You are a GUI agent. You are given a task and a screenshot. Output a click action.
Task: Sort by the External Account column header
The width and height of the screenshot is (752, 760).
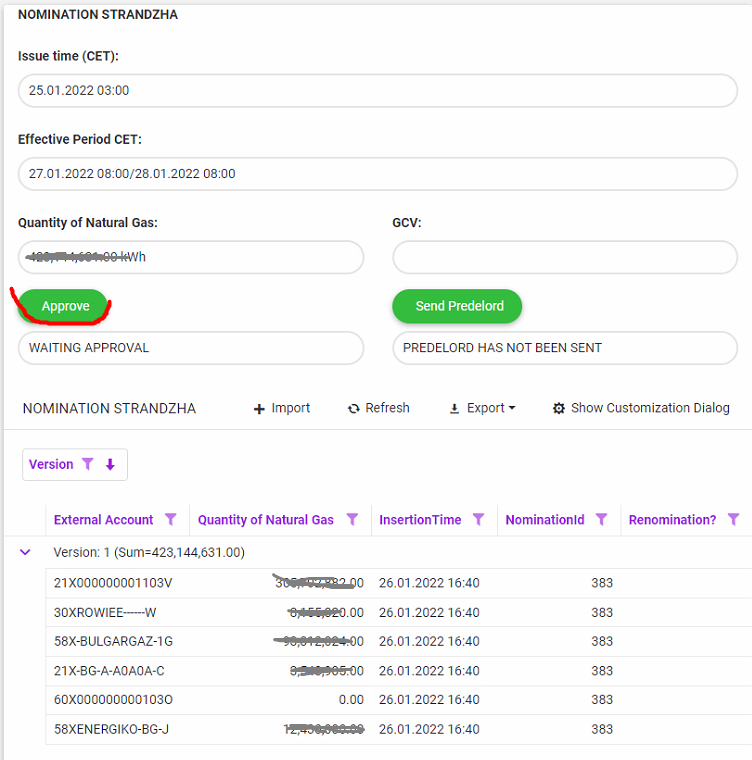104,519
